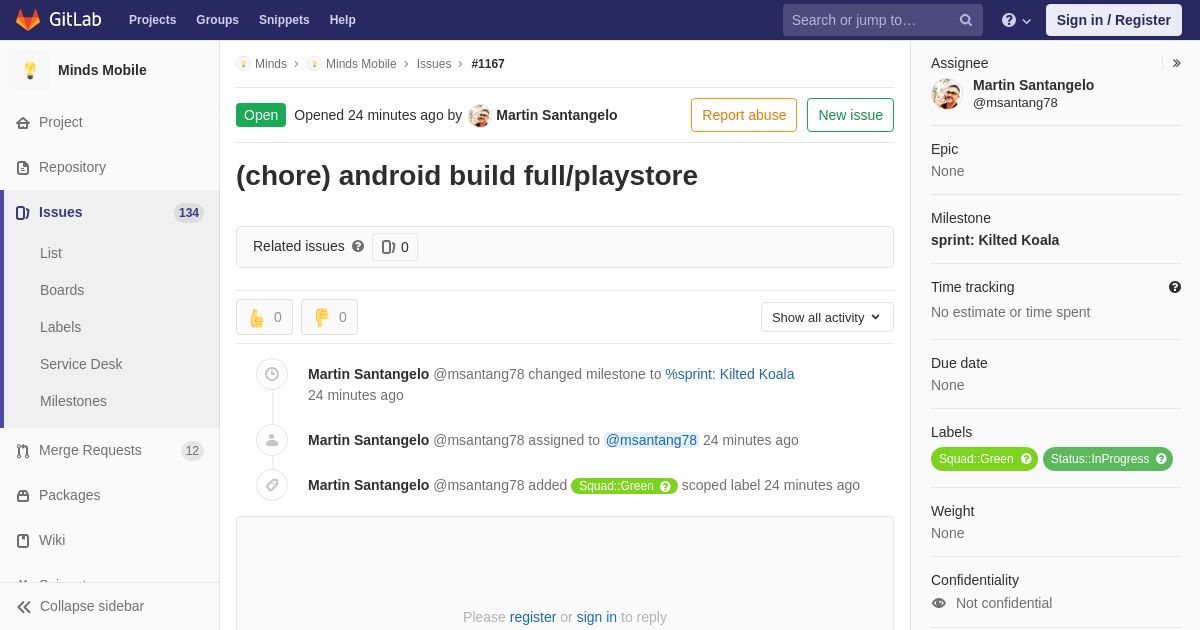
Task: Click the thumbs up reaction
Action: point(264,317)
